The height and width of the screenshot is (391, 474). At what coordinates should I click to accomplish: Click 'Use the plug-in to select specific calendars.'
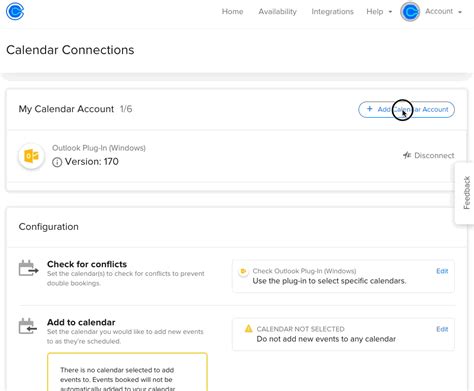tap(329, 281)
